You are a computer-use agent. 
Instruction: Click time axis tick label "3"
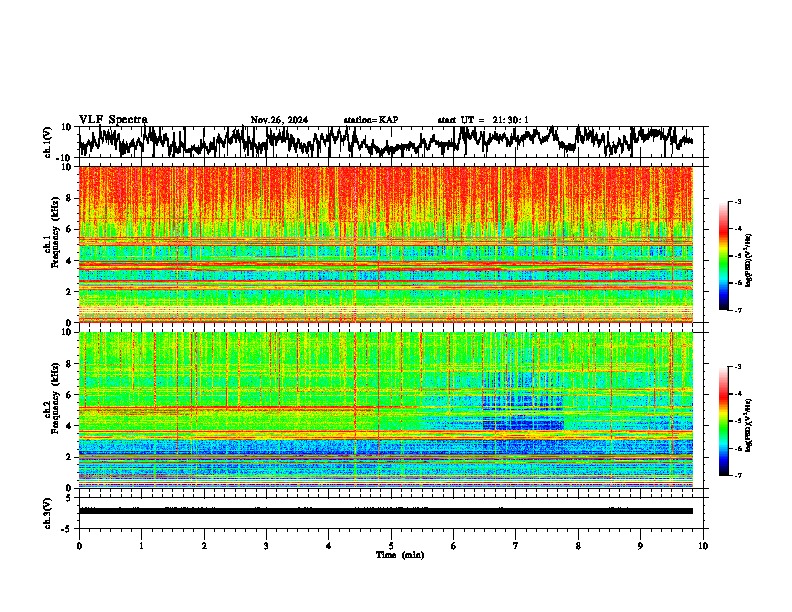pos(266,546)
